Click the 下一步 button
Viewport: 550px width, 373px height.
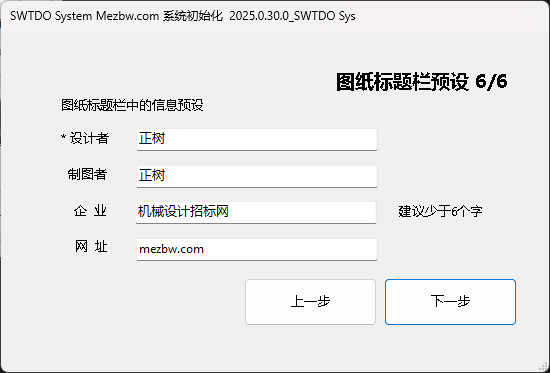450,302
